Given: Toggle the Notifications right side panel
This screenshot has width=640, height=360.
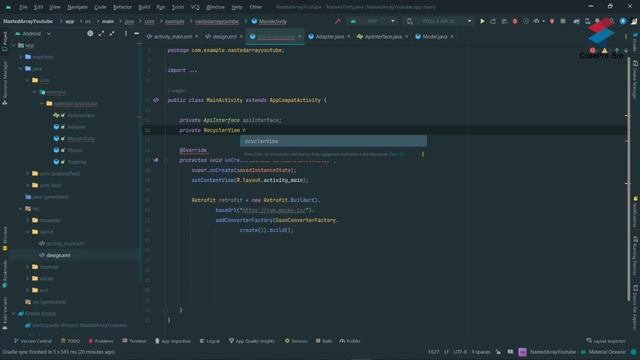Looking at the screenshot, I should pyautogui.click(x=635, y=211).
